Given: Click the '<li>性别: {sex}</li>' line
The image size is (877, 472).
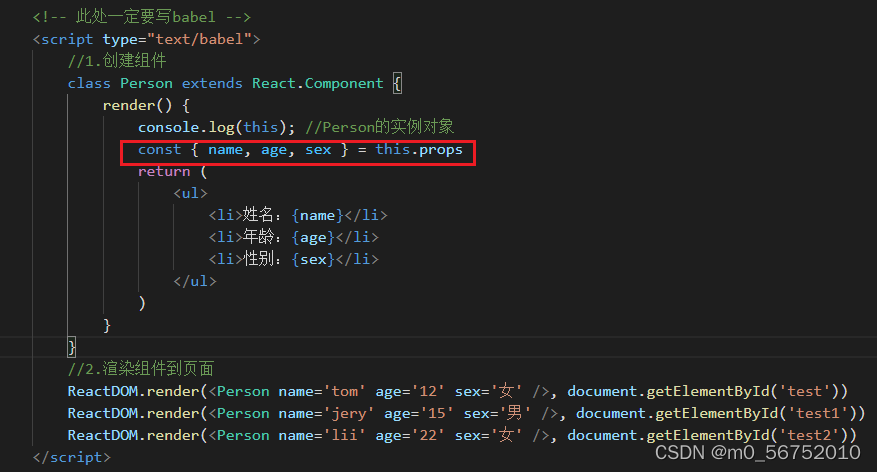Looking at the screenshot, I should (294, 259).
